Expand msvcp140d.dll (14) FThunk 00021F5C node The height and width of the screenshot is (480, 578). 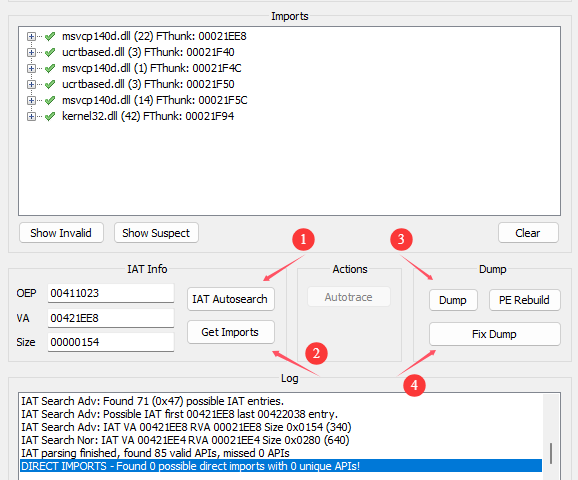pos(31,100)
